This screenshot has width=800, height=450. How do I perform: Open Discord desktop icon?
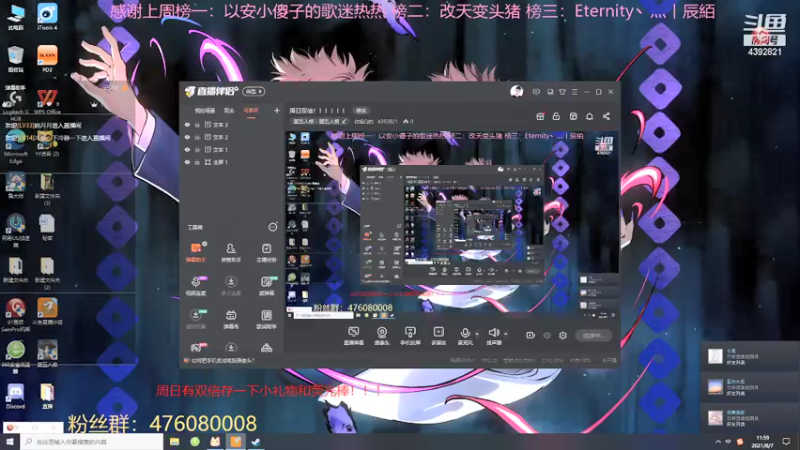point(15,396)
